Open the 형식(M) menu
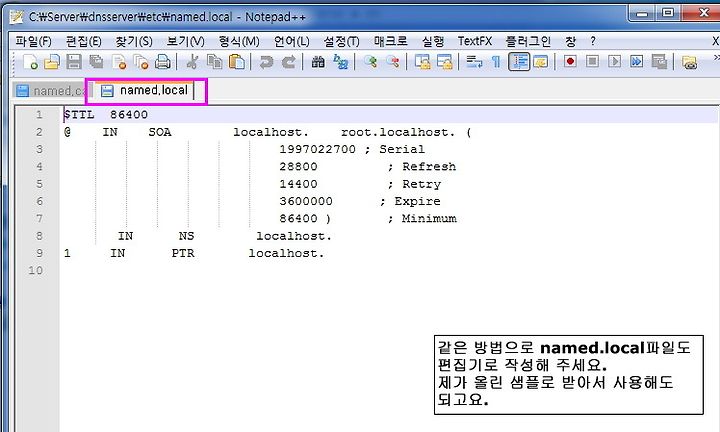 click(x=239, y=41)
